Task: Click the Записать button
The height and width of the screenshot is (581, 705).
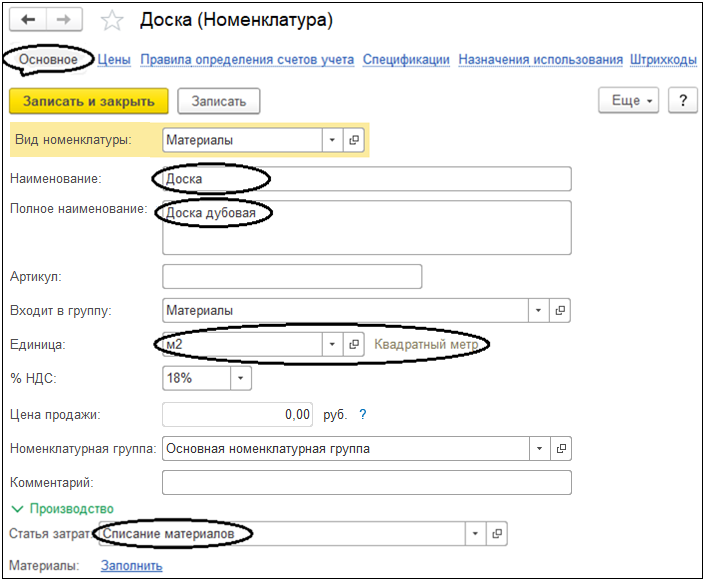Action: pyautogui.click(x=219, y=101)
